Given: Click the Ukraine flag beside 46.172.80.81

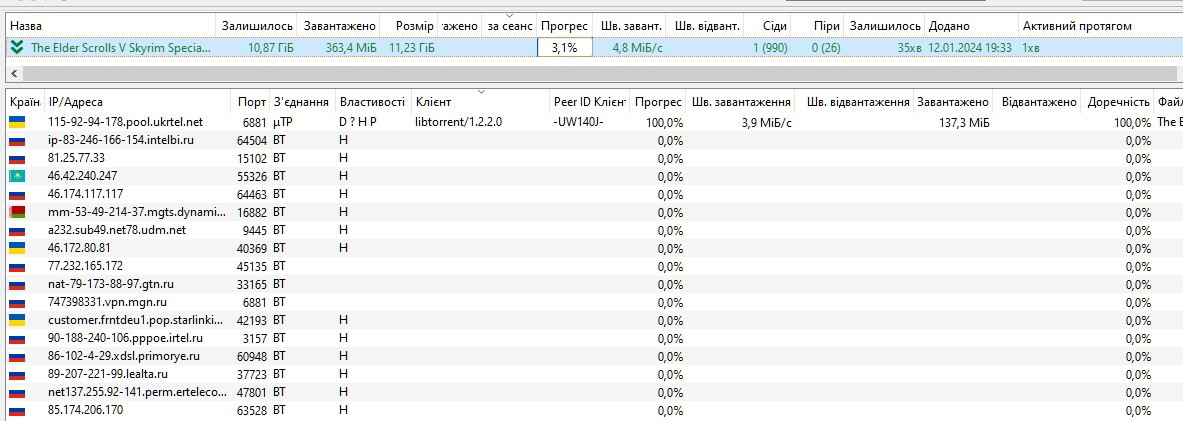Looking at the screenshot, I should (x=17, y=248).
